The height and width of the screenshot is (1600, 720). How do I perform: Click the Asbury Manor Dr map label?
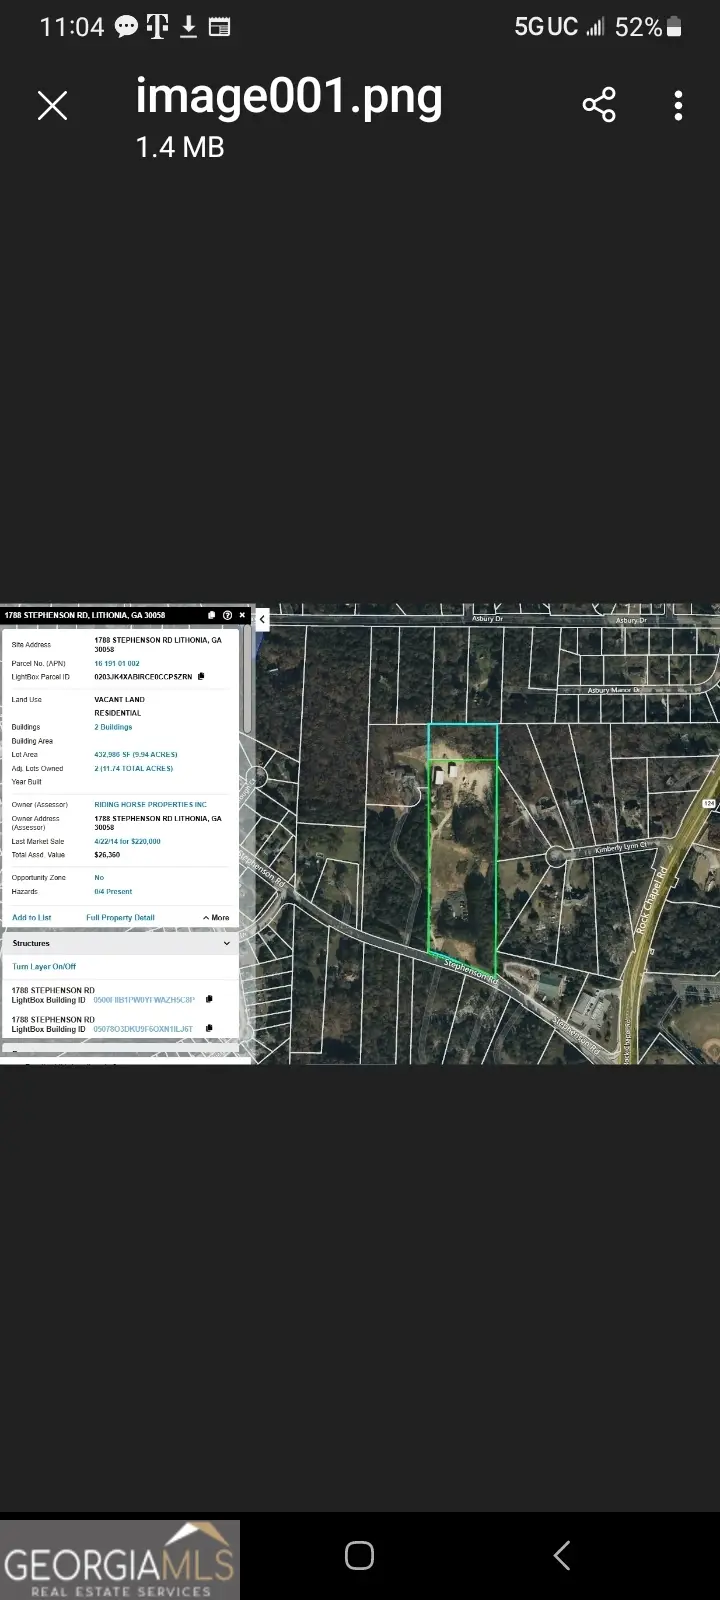[614, 690]
